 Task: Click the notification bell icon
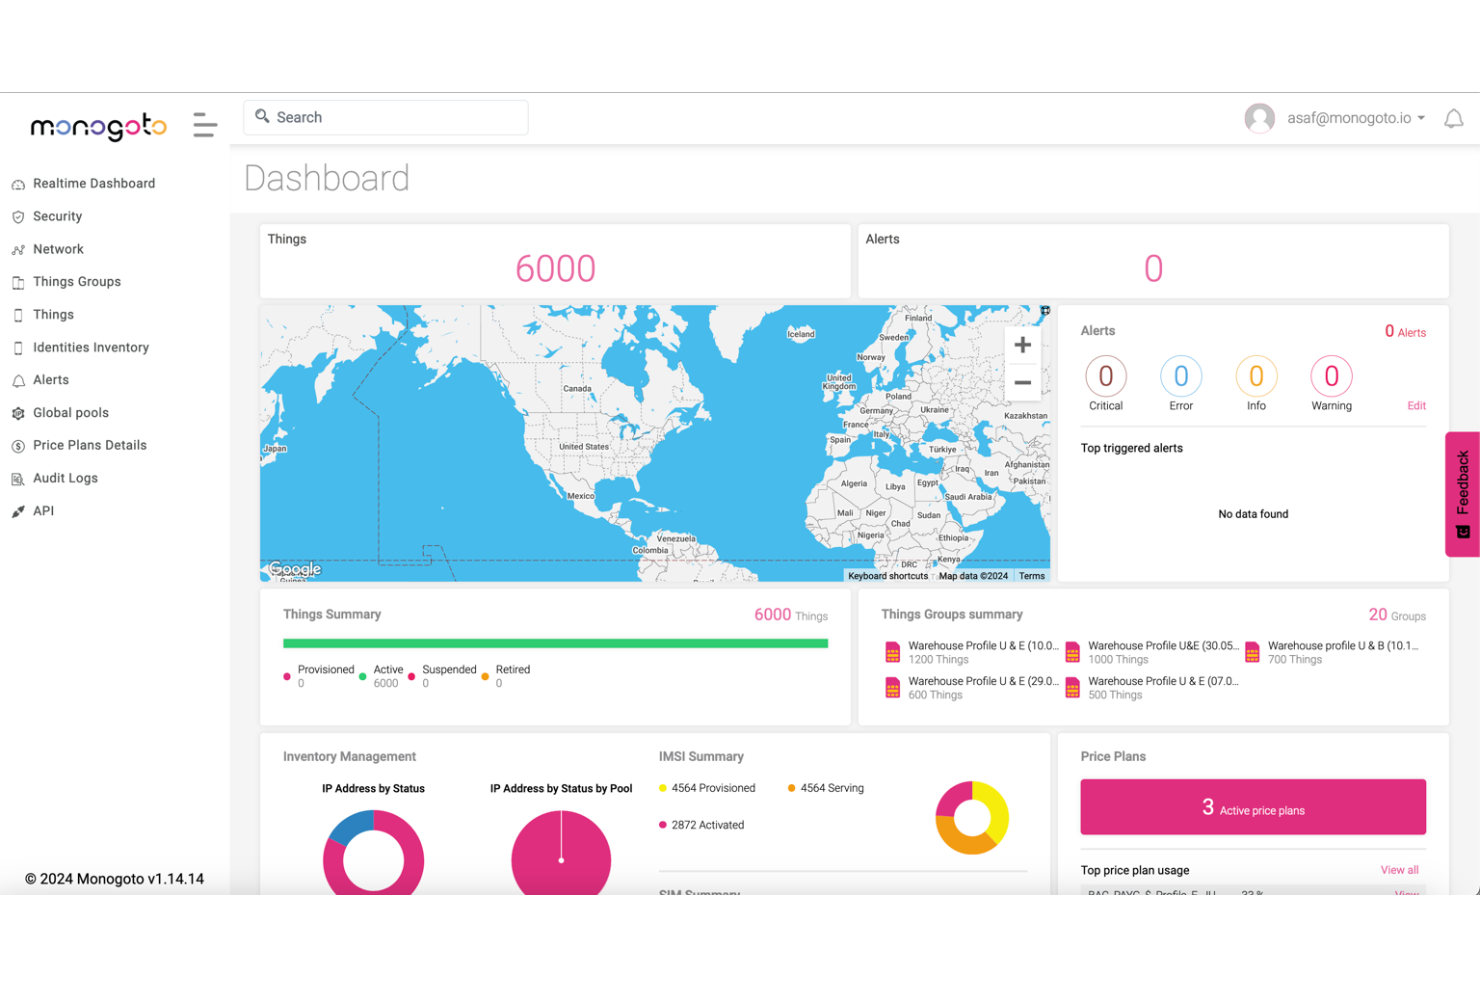[x=1453, y=117]
